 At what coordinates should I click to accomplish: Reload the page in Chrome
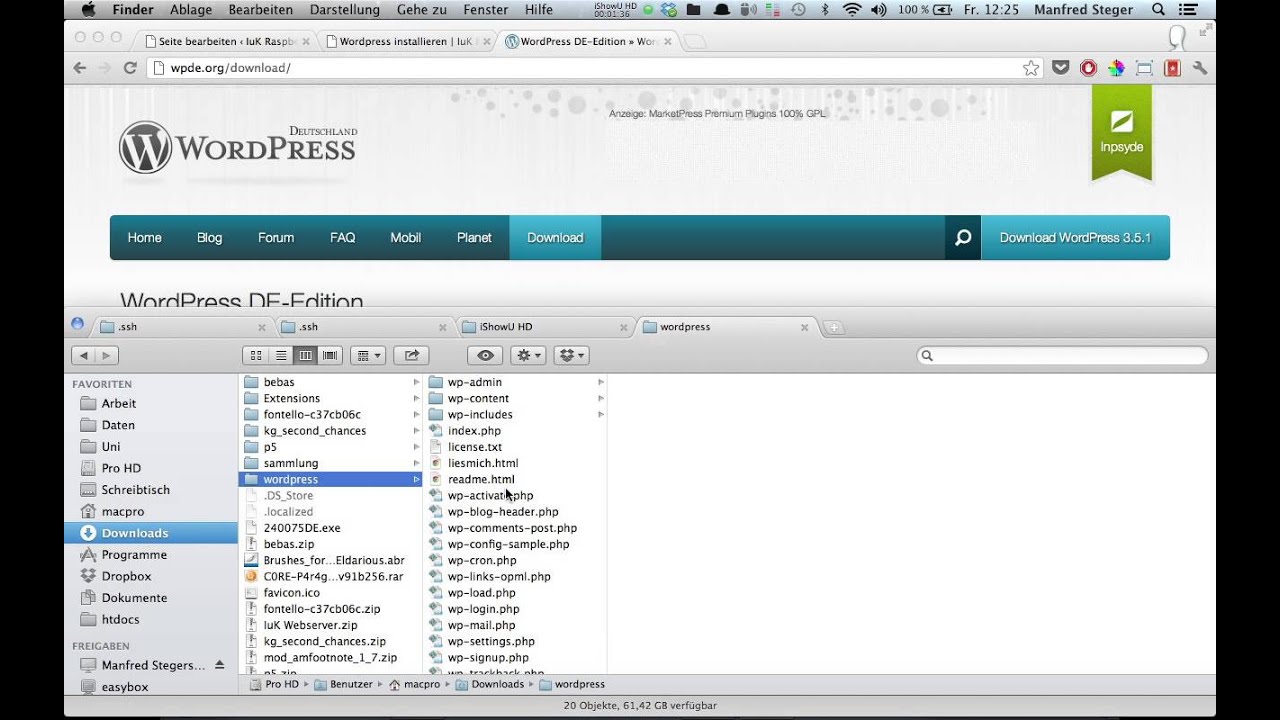[130, 68]
